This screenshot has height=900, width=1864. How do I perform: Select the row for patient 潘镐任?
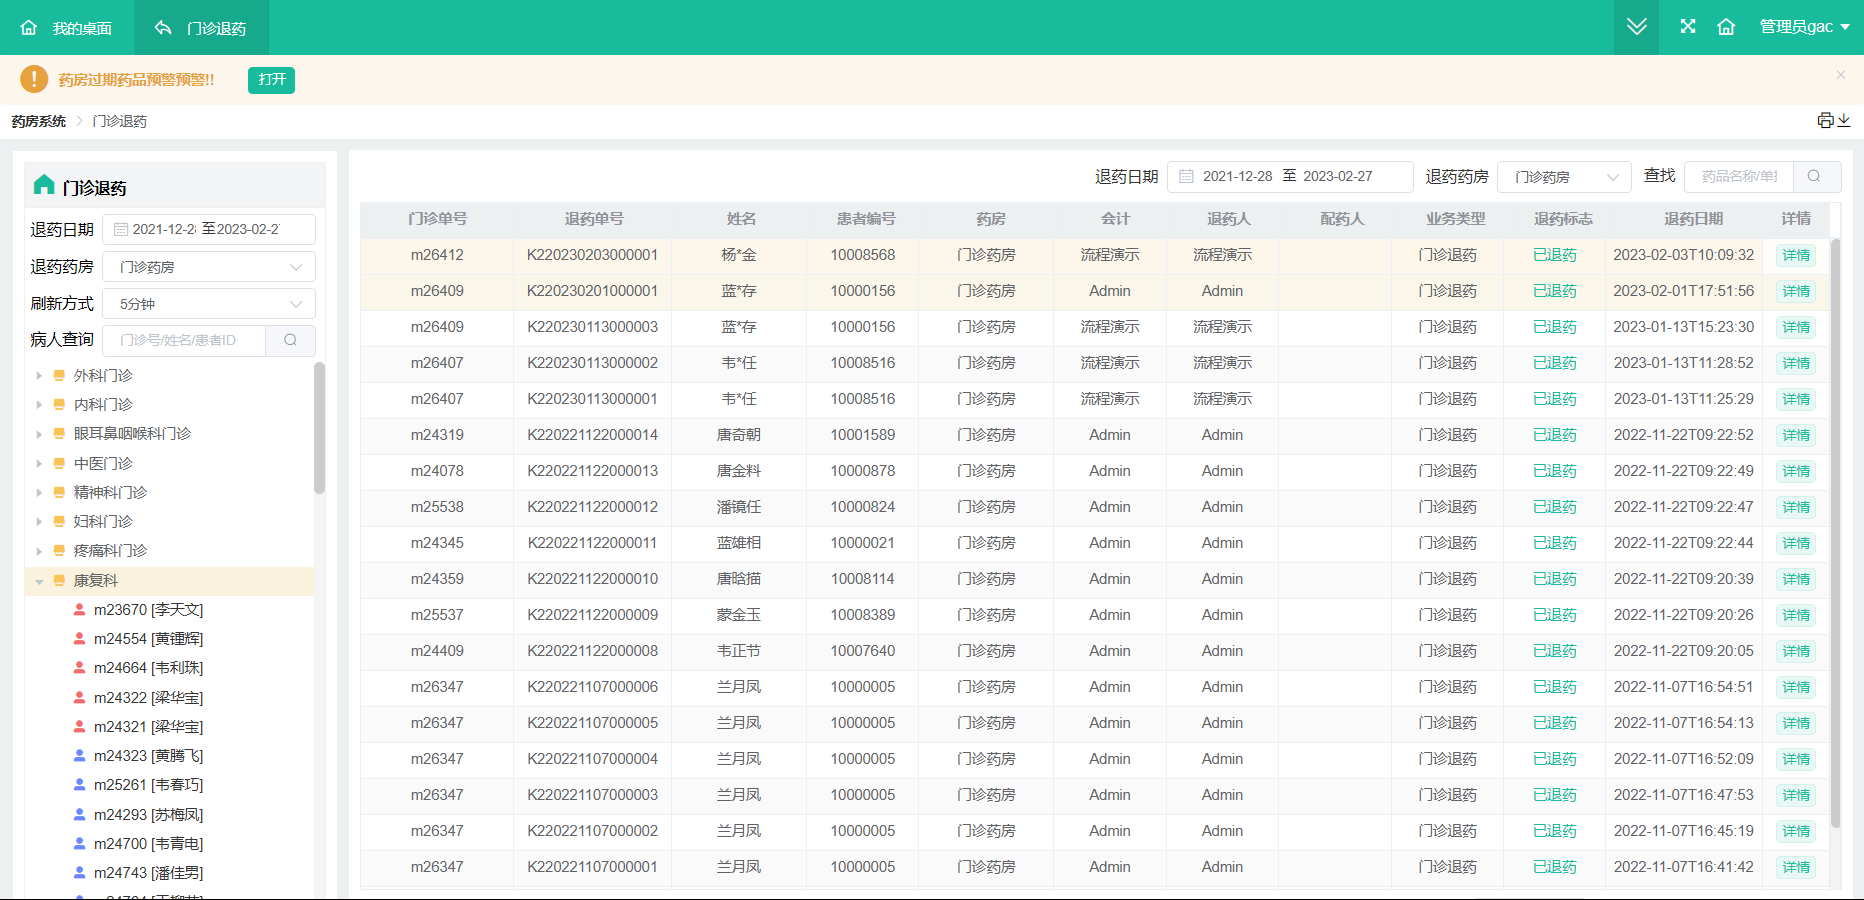tap(1095, 507)
